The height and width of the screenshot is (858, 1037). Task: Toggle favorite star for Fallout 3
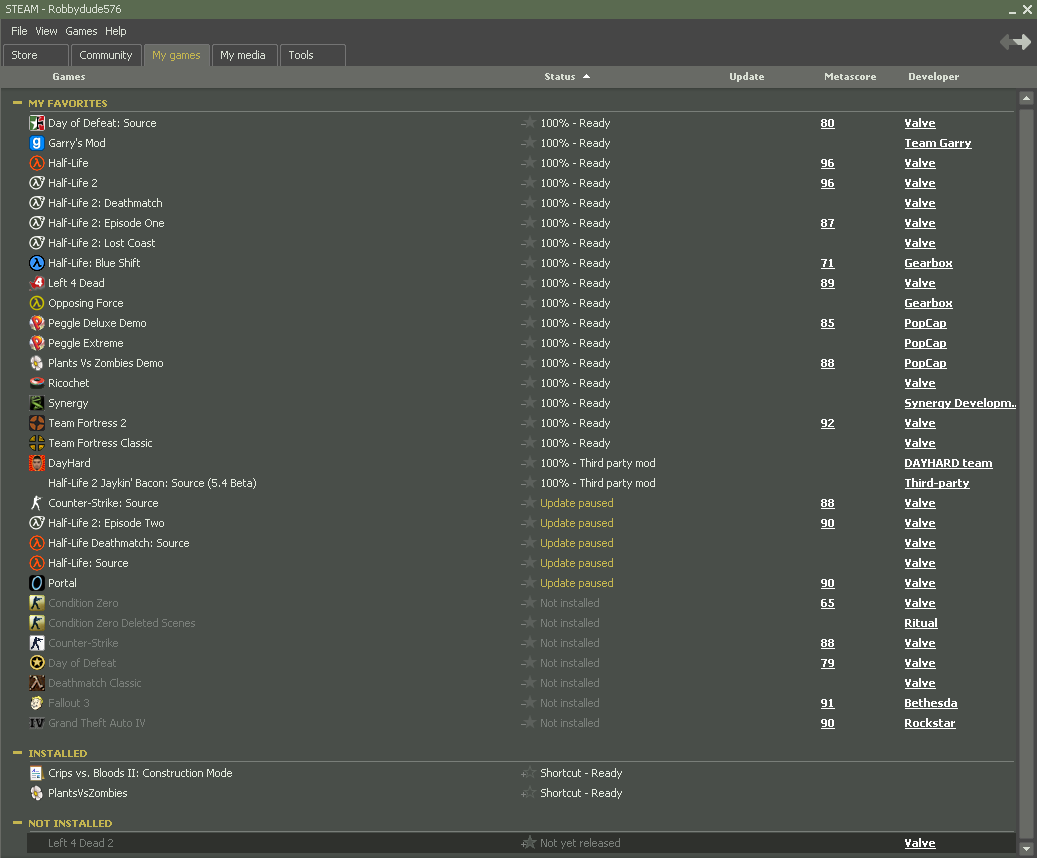[x=528, y=703]
